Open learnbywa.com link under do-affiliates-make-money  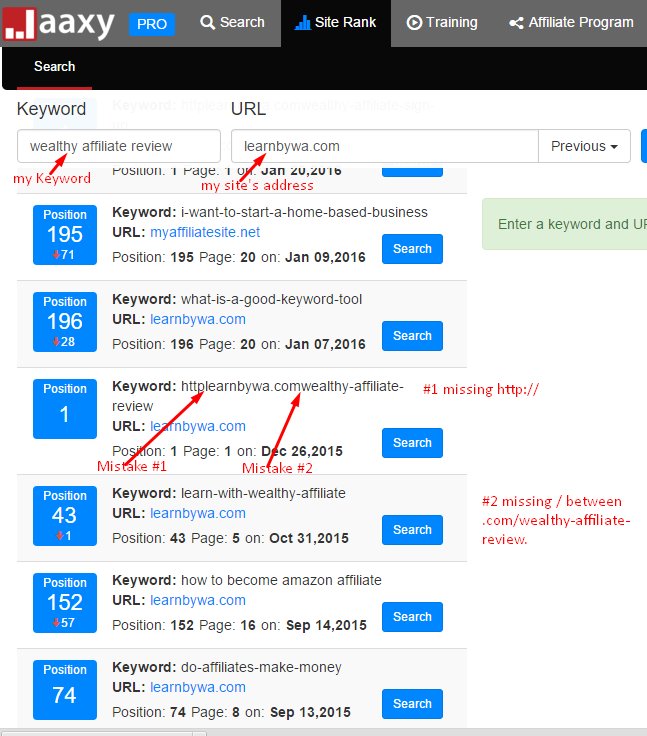198,687
